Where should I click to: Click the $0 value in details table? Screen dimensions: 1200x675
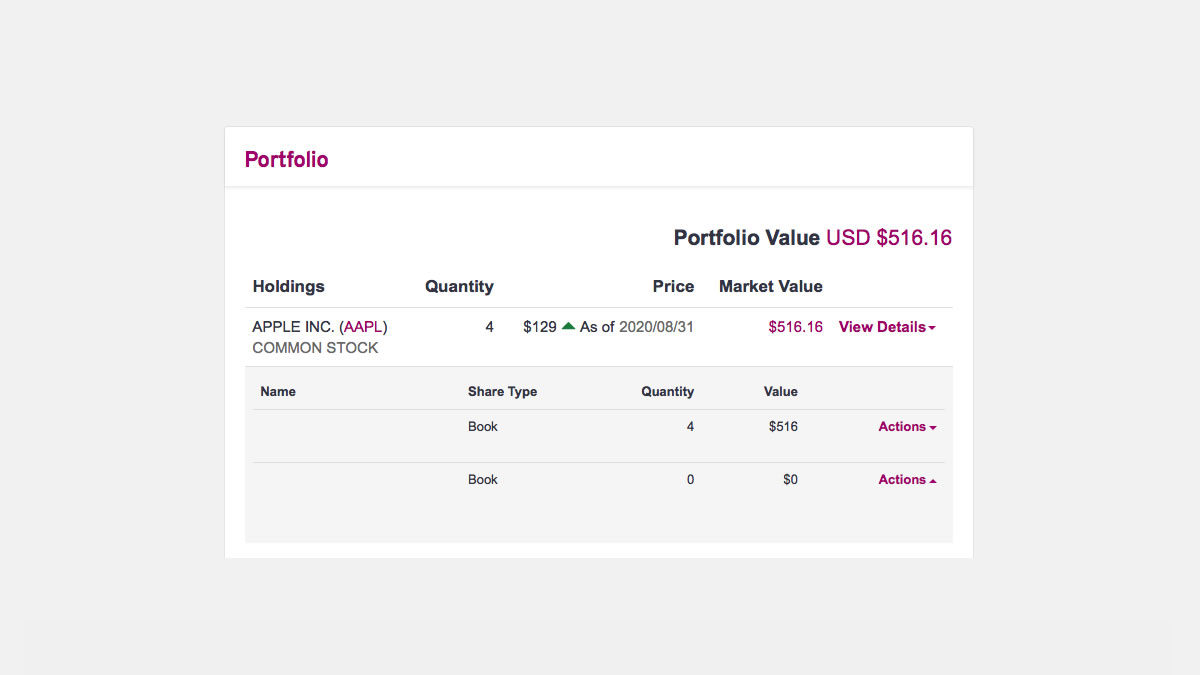[x=790, y=480]
